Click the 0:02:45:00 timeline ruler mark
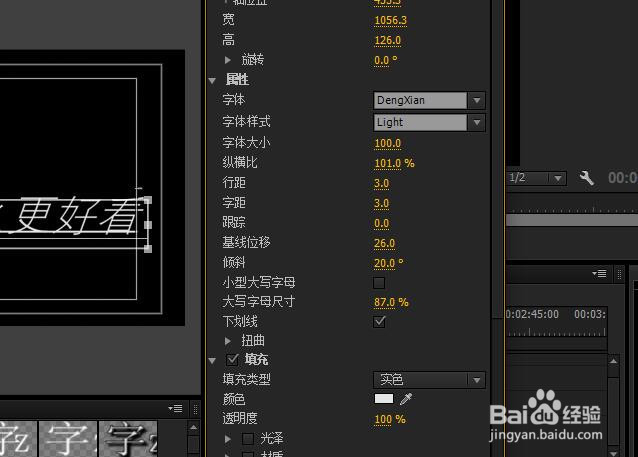 pyautogui.click(x=532, y=314)
